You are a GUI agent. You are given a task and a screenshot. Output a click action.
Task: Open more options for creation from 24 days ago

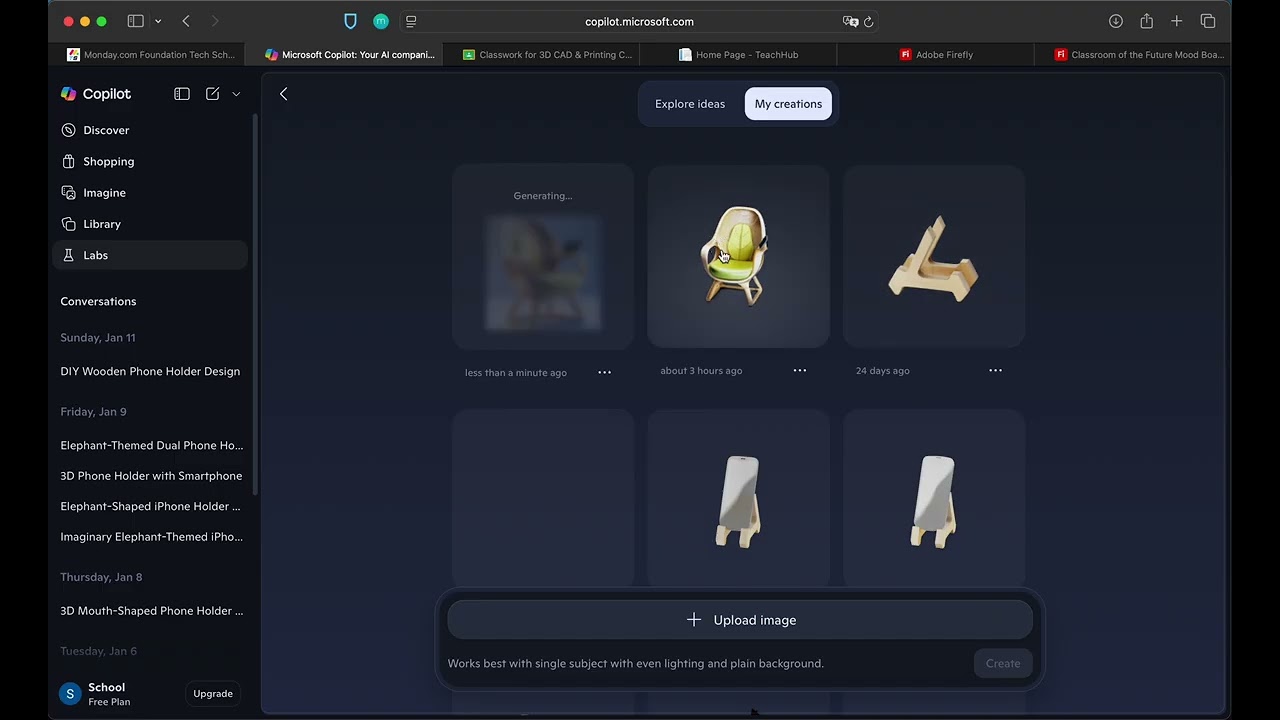(x=995, y=370)
